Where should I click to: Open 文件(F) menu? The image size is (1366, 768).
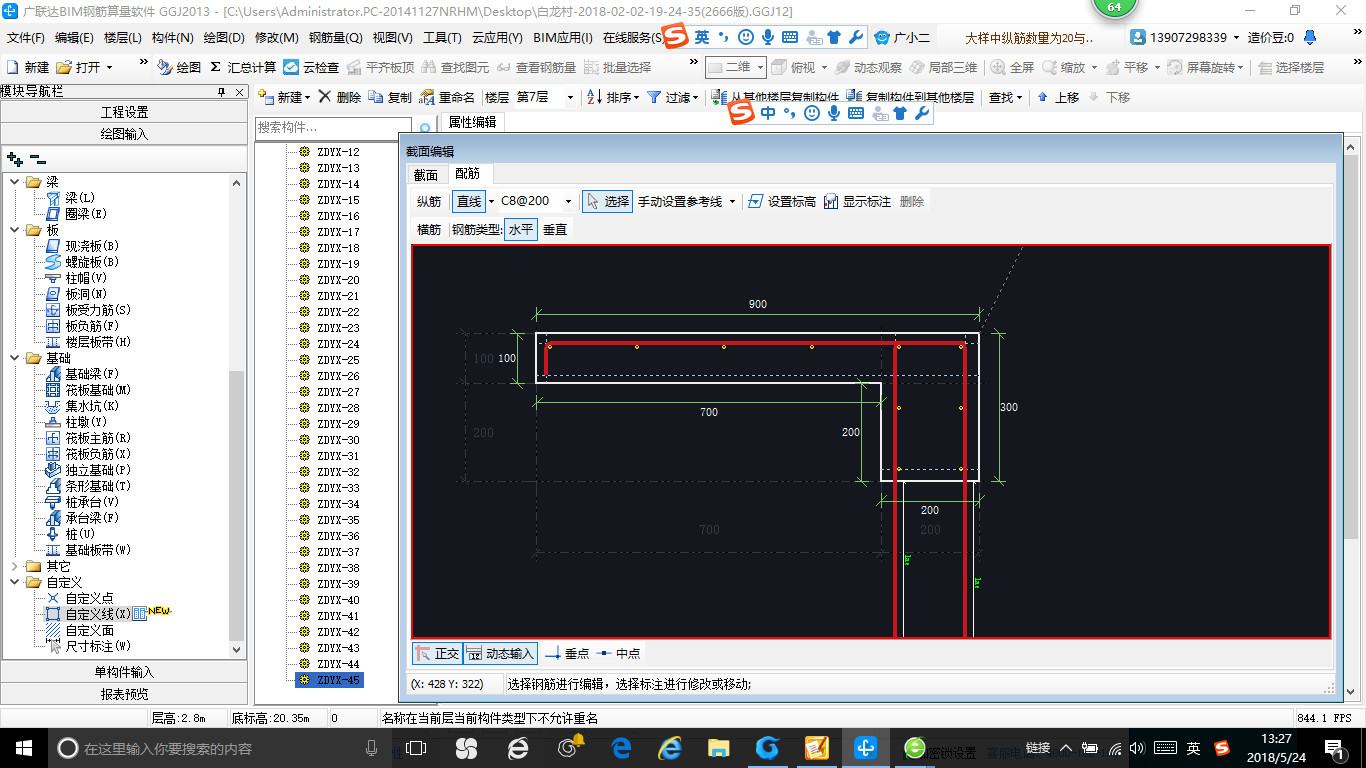click(x=26, y=38)
